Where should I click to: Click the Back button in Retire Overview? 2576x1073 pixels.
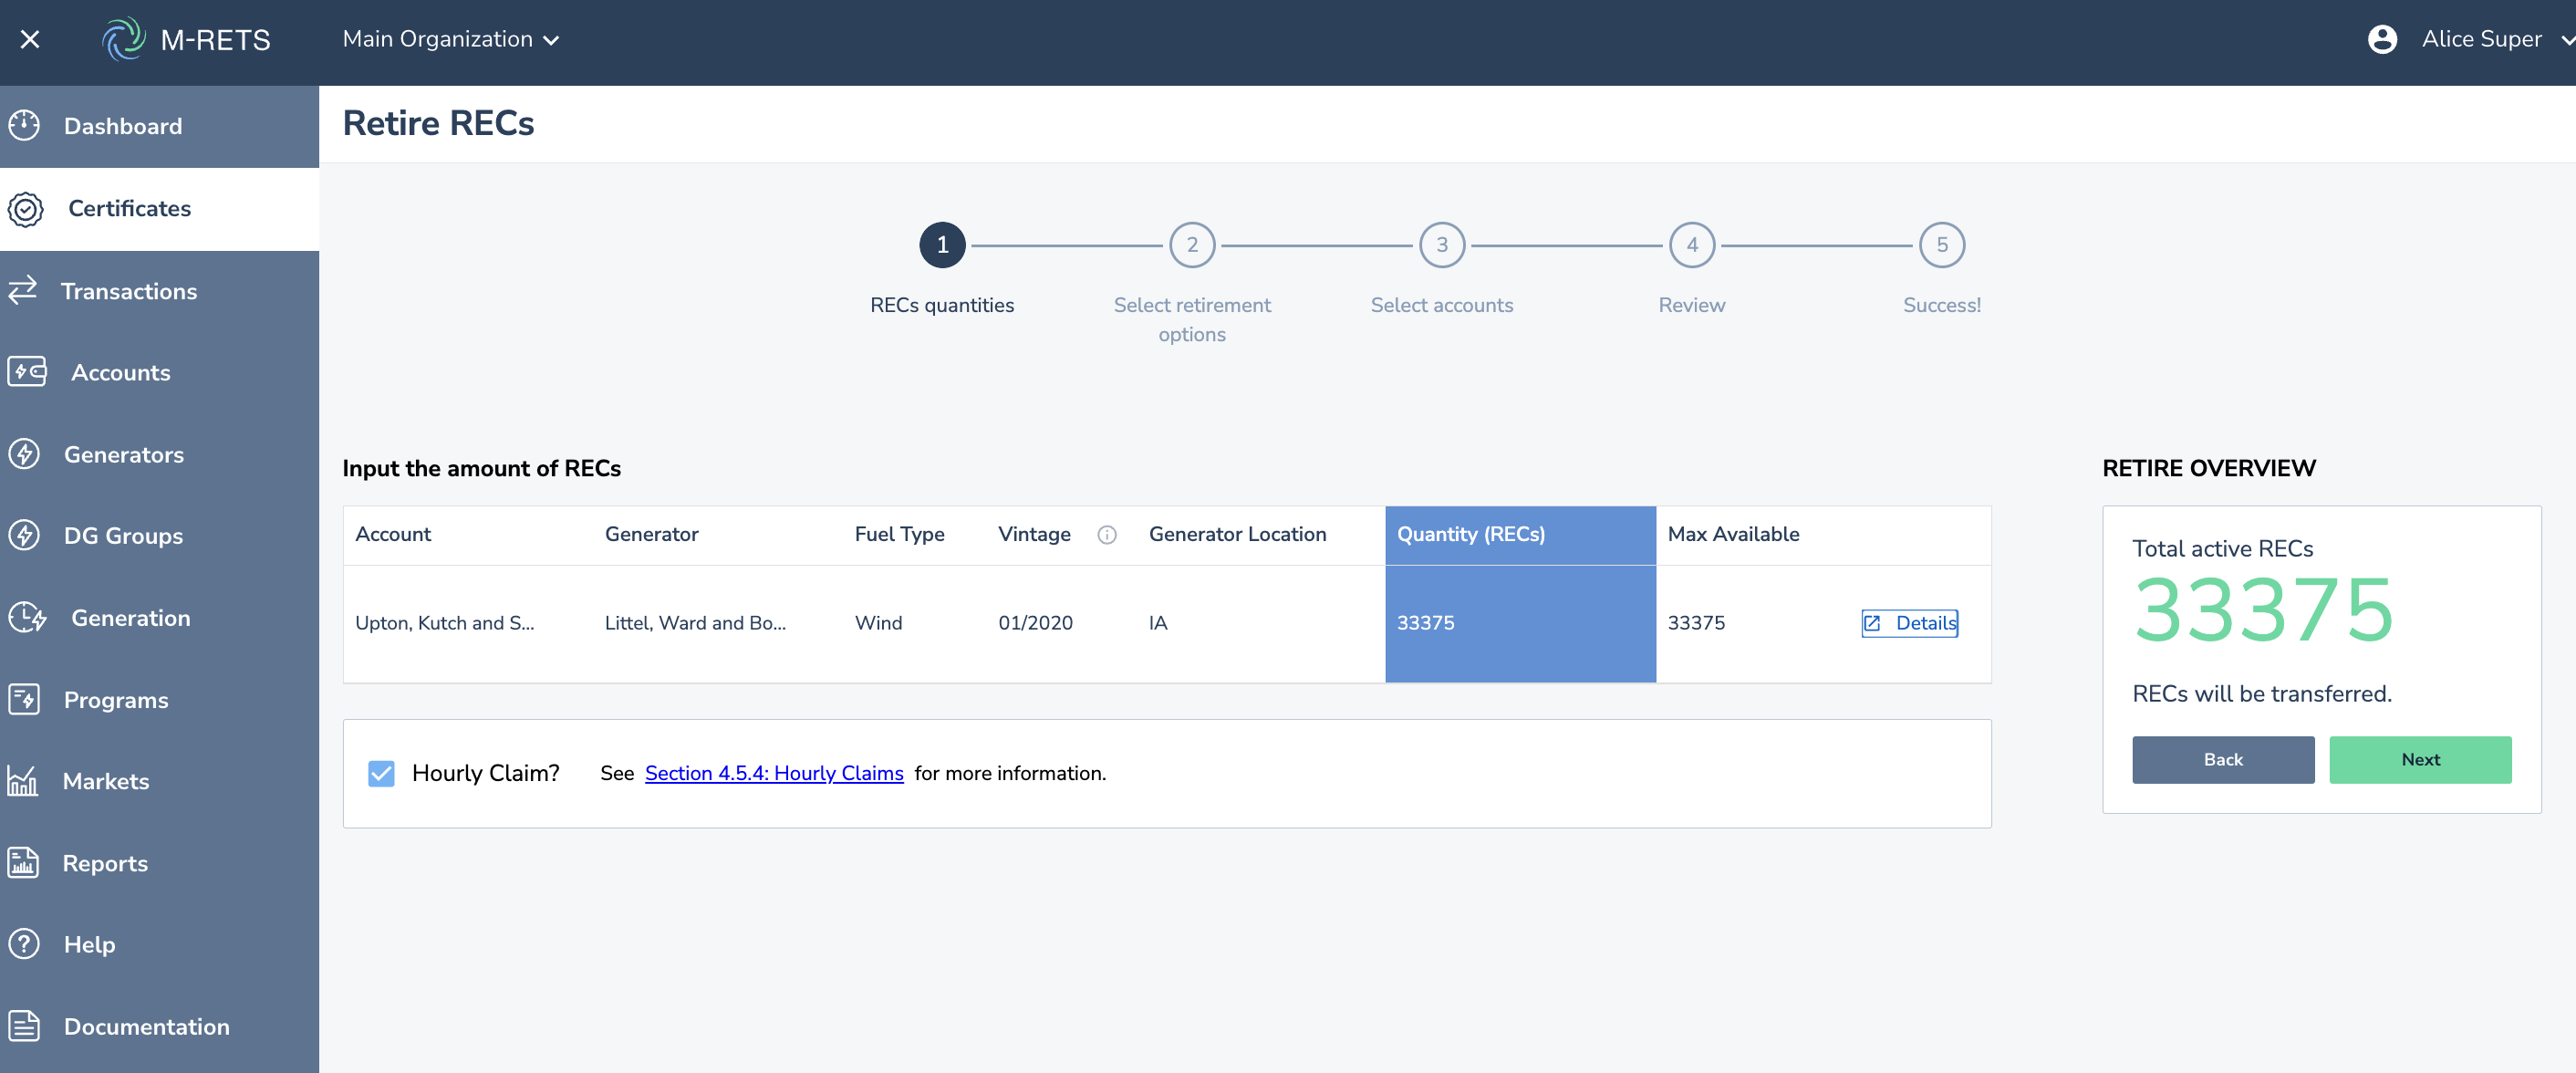(2222, 760)
